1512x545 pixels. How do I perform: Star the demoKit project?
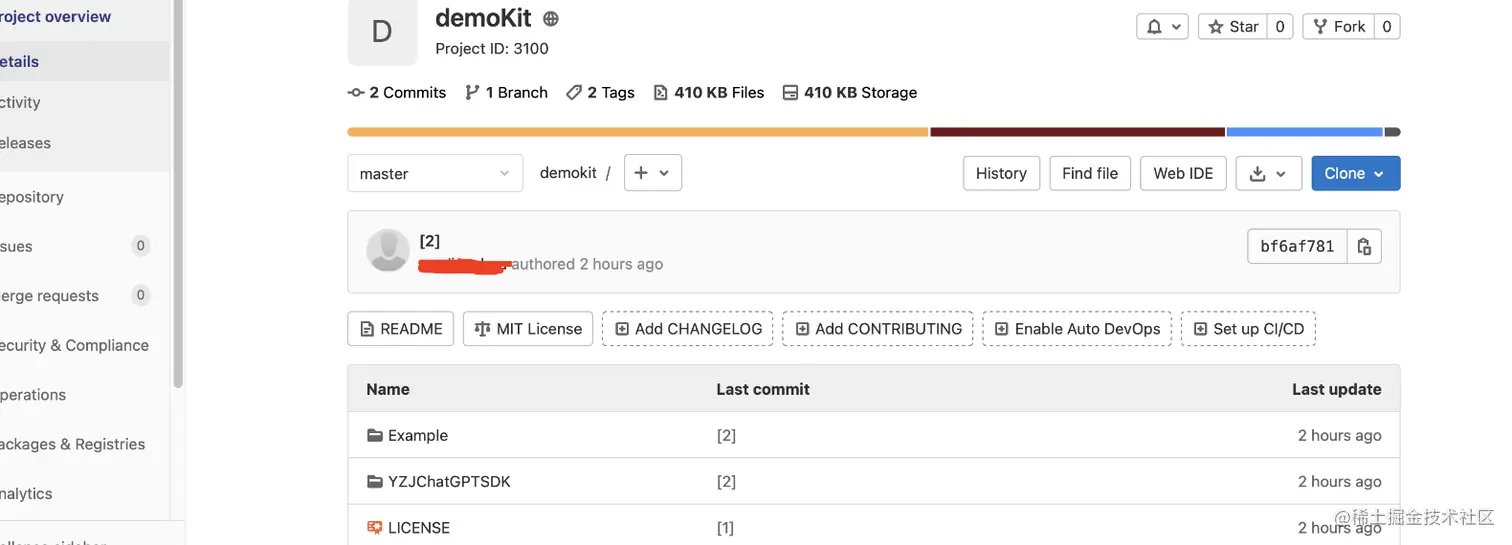1233,27
